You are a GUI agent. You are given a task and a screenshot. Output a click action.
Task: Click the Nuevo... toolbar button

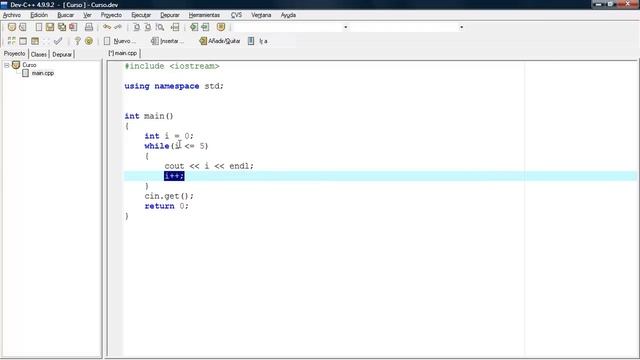pos(120,41)
